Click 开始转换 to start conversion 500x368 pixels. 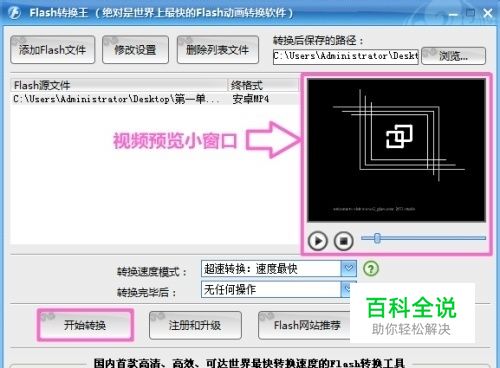pos(85,325)
